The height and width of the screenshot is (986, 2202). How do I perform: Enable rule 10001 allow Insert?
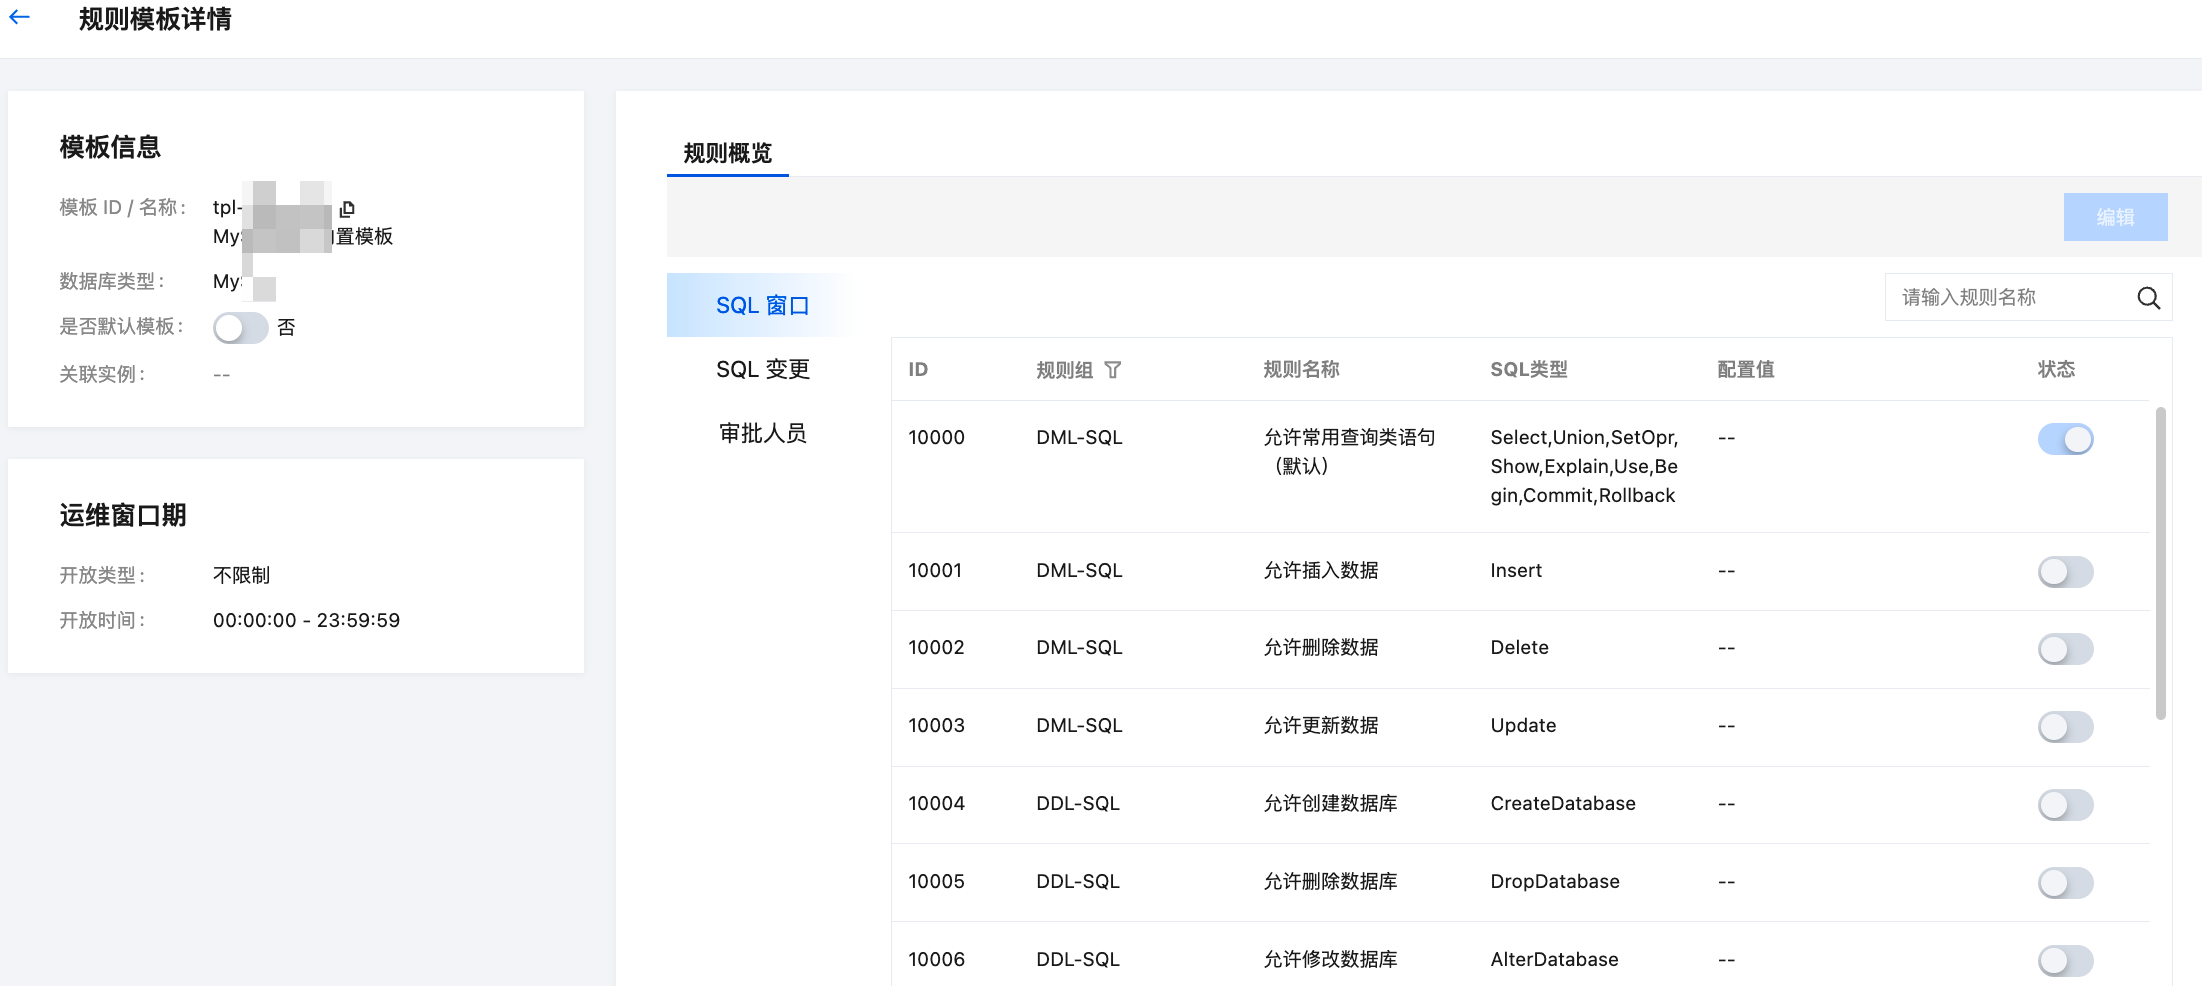pyautogui.click(x=2065, y=572)
